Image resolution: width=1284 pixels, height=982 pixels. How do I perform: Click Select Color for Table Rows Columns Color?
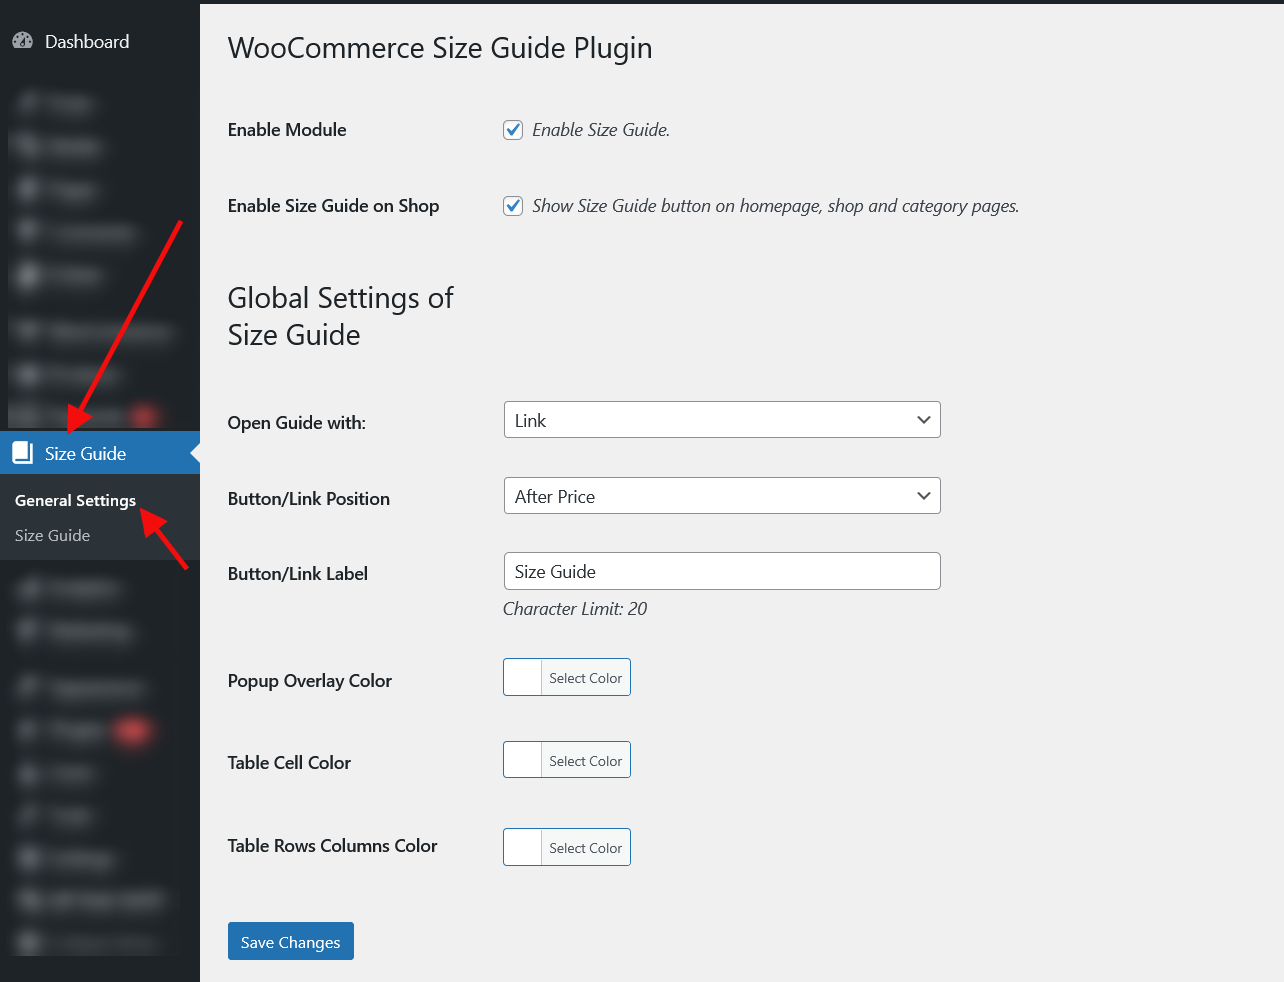pos(585,848)
